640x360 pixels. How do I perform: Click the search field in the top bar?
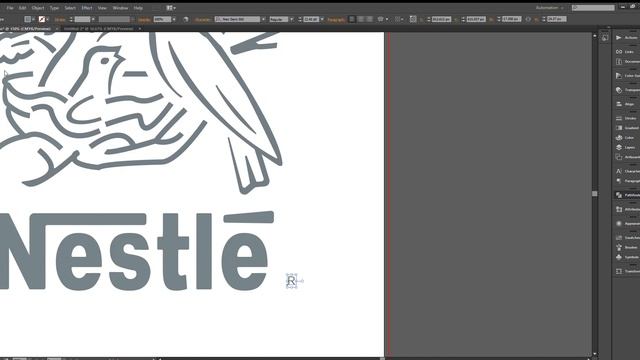[x=593, y=8]
